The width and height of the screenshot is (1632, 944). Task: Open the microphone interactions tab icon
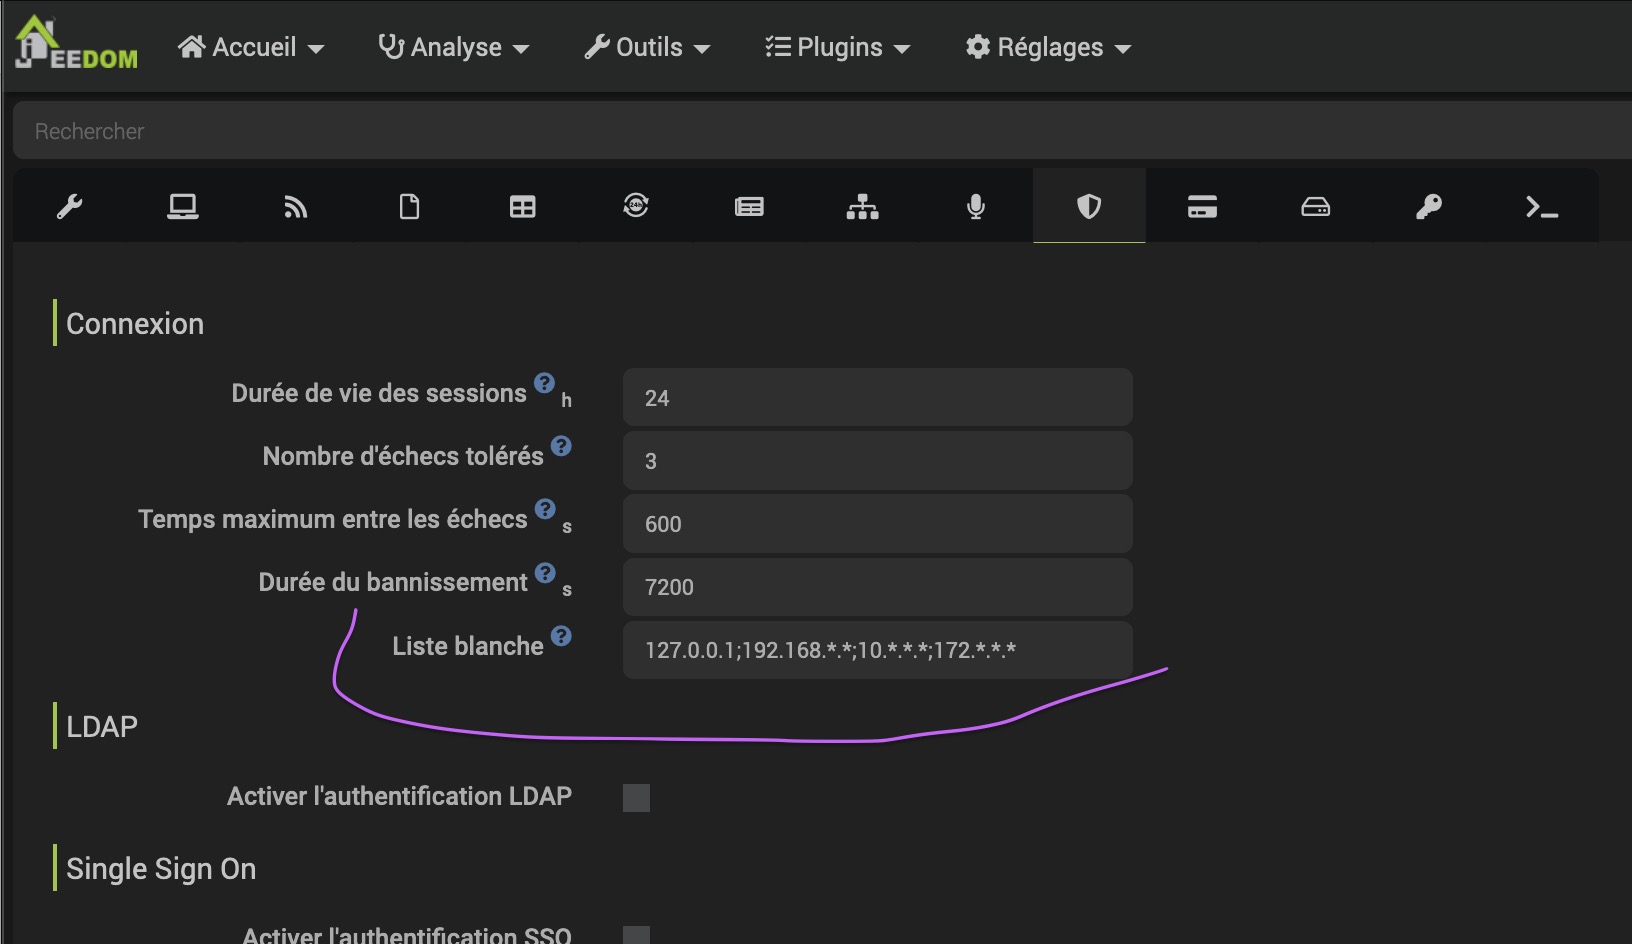click(x=976, y=207)
